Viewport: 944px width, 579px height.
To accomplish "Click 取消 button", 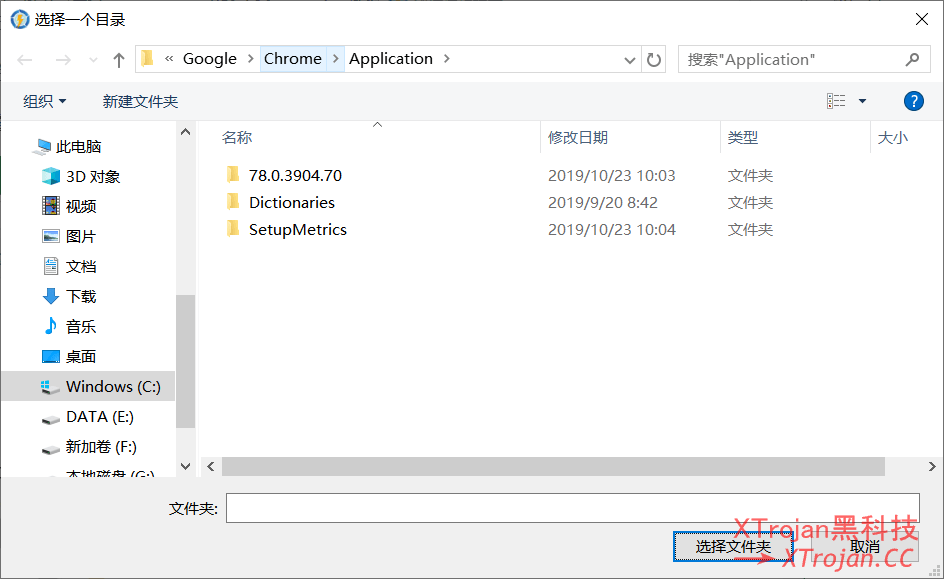I will point(865,546).
